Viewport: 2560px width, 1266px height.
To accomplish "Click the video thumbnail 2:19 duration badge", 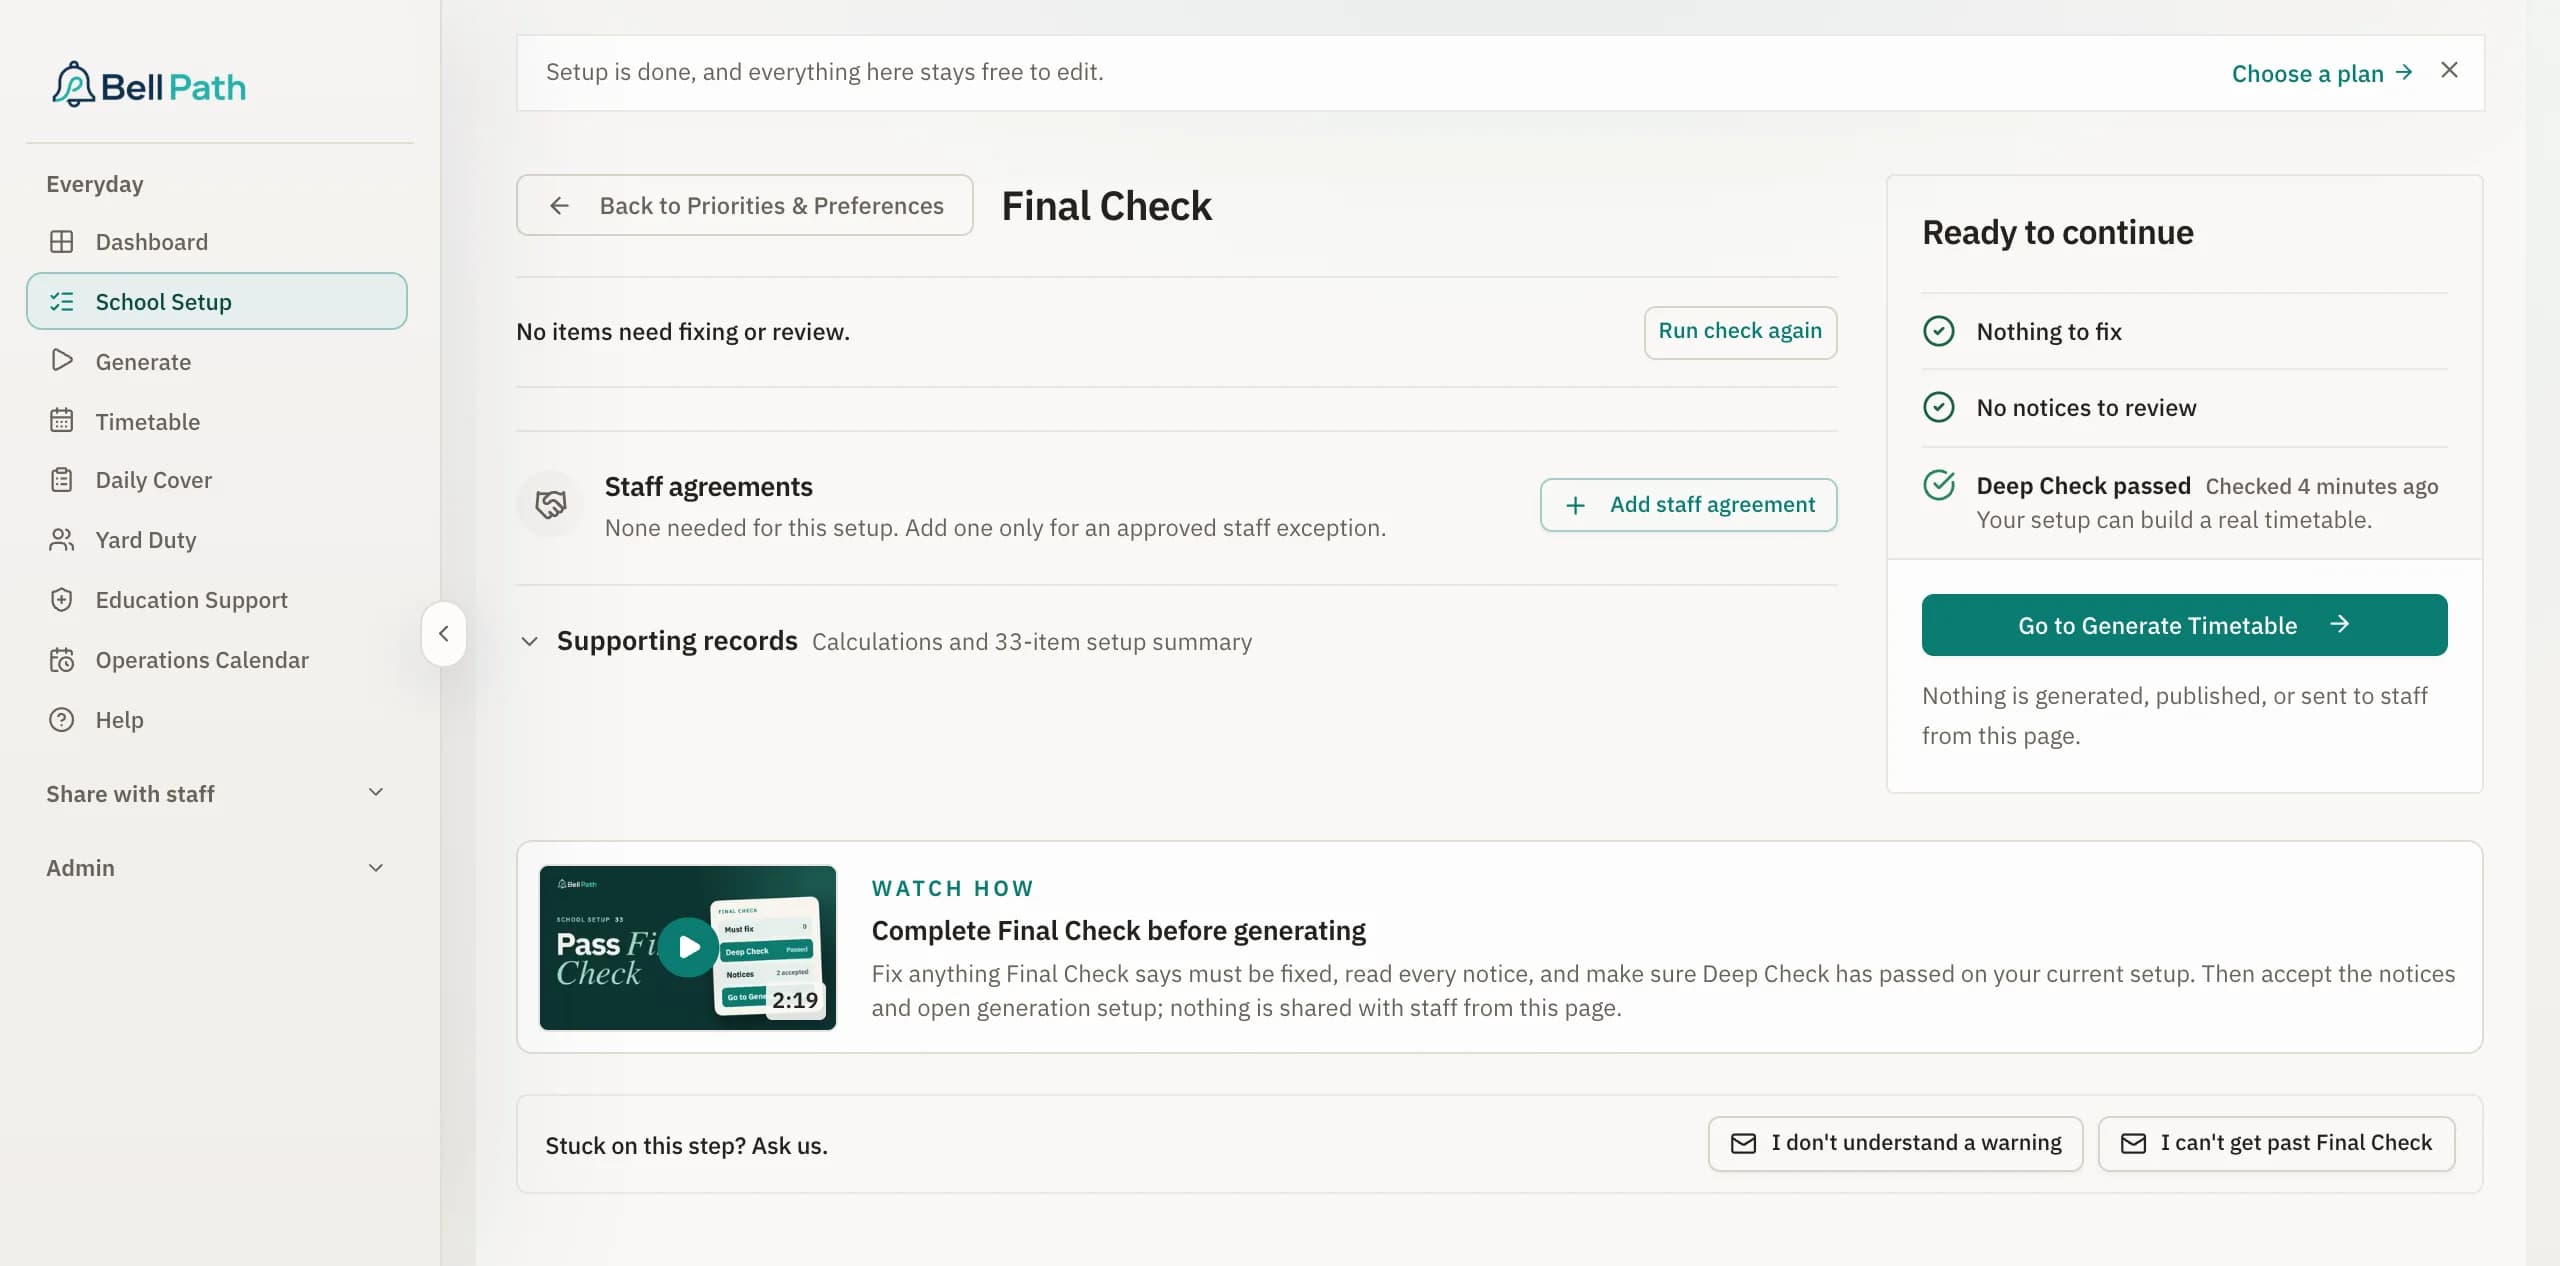I will (x=795, y=1000).
